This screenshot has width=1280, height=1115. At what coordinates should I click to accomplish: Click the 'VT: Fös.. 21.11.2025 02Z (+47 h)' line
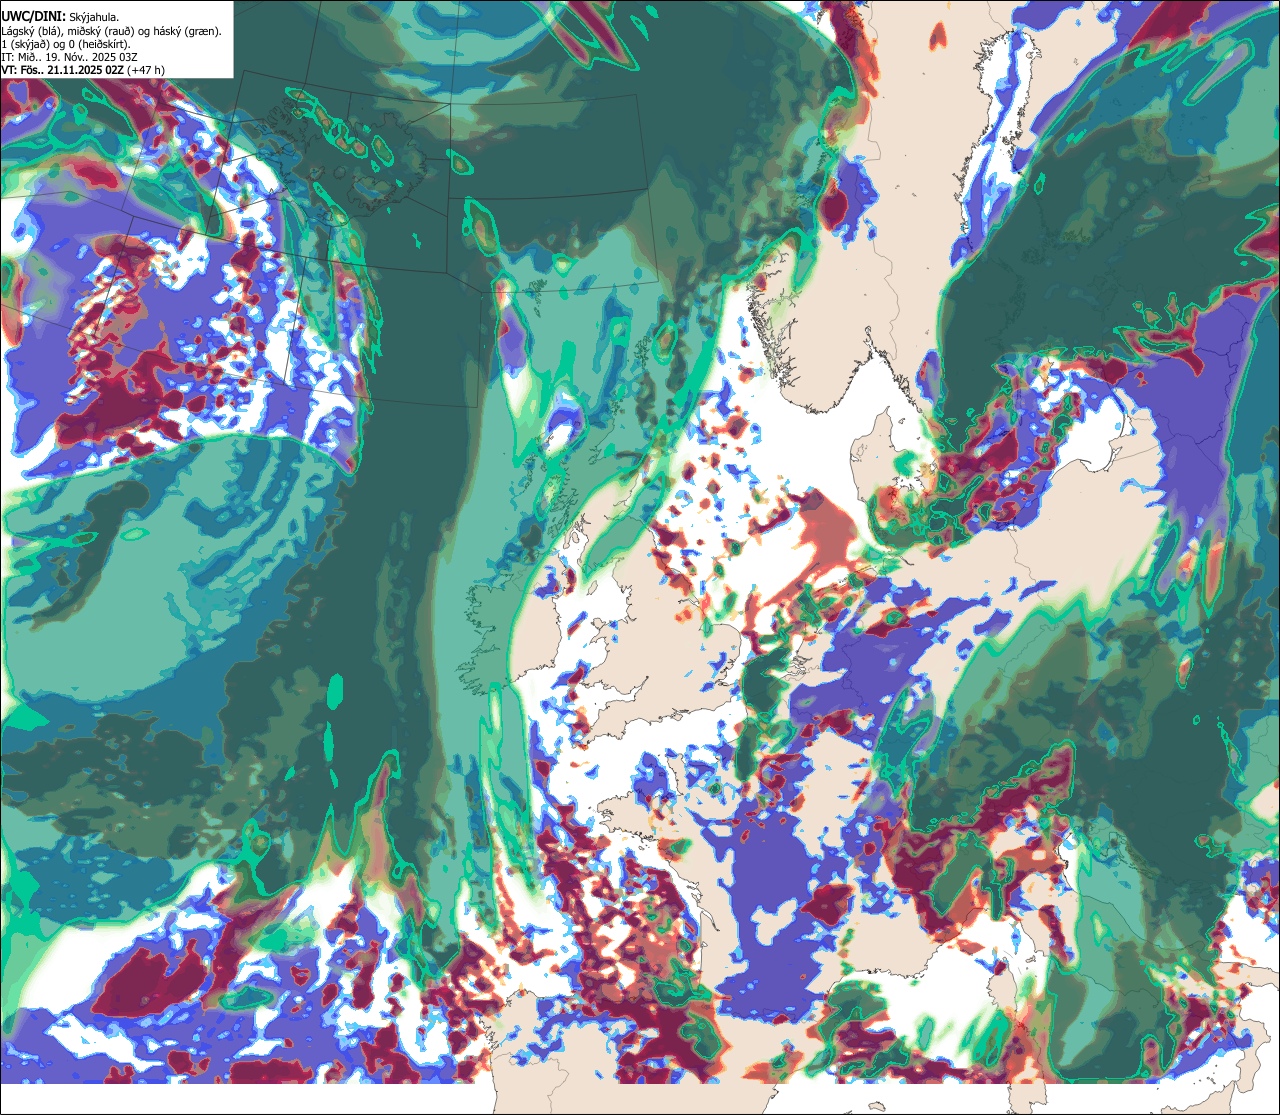coord(84,70)
